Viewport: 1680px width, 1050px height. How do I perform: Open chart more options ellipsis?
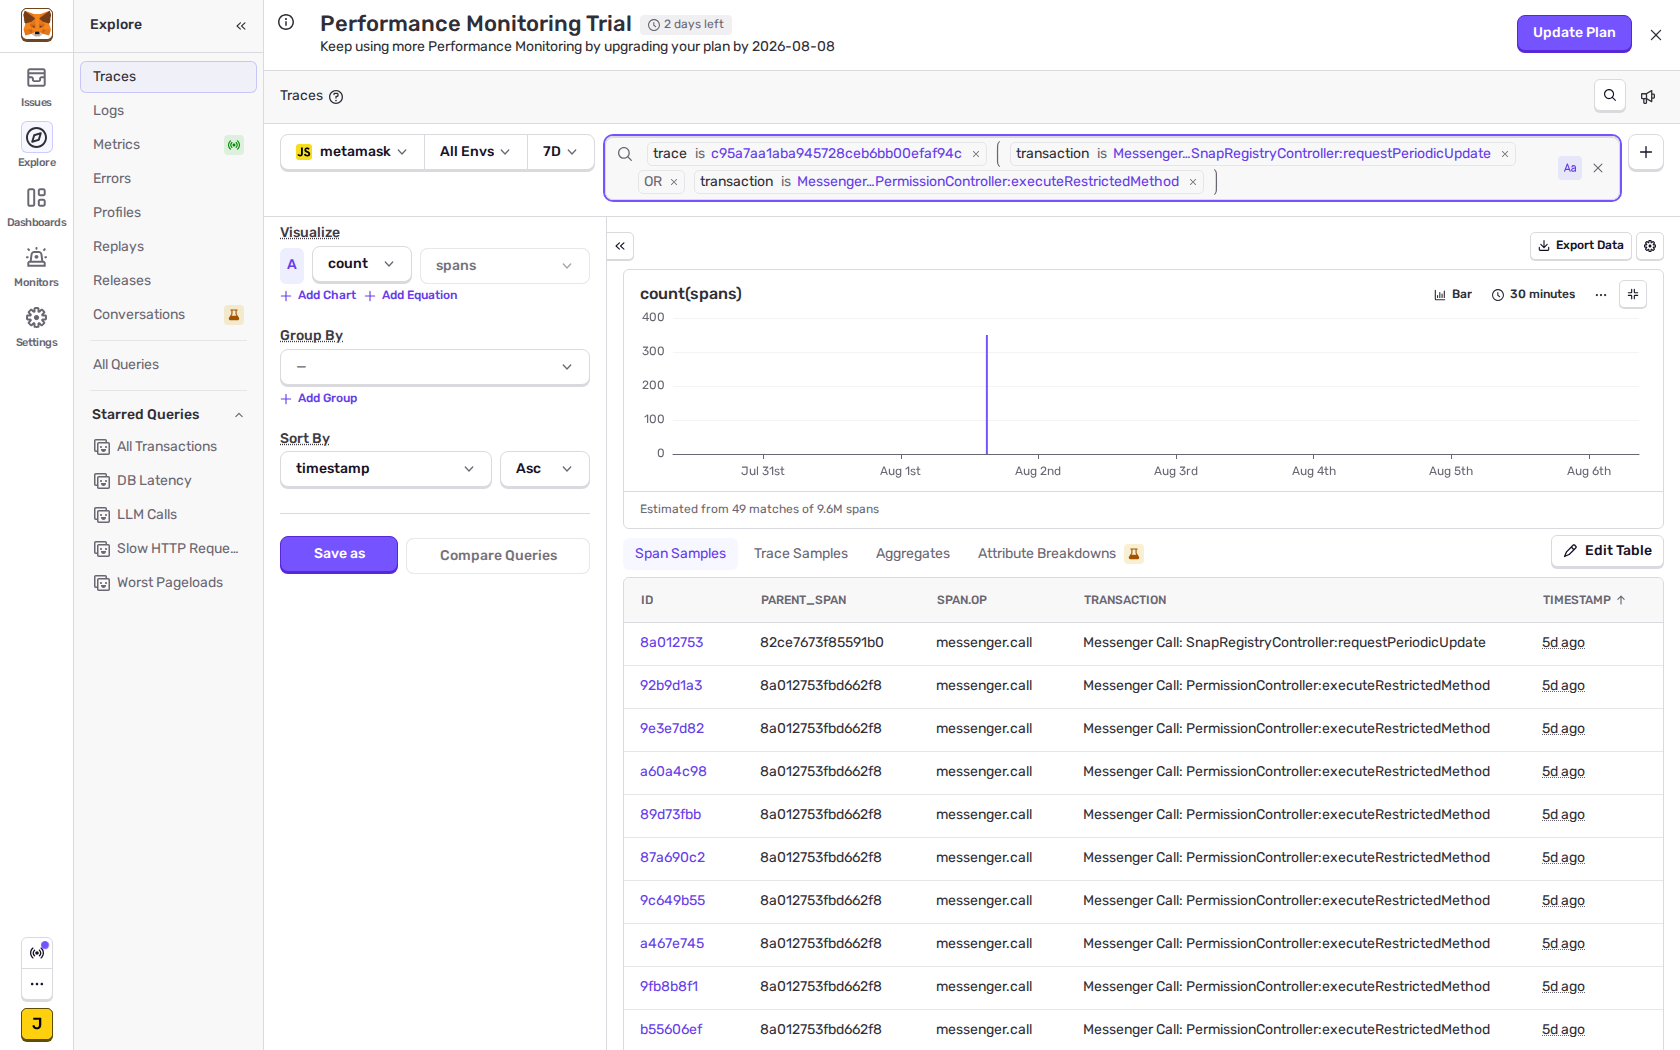pos(1601,295)
